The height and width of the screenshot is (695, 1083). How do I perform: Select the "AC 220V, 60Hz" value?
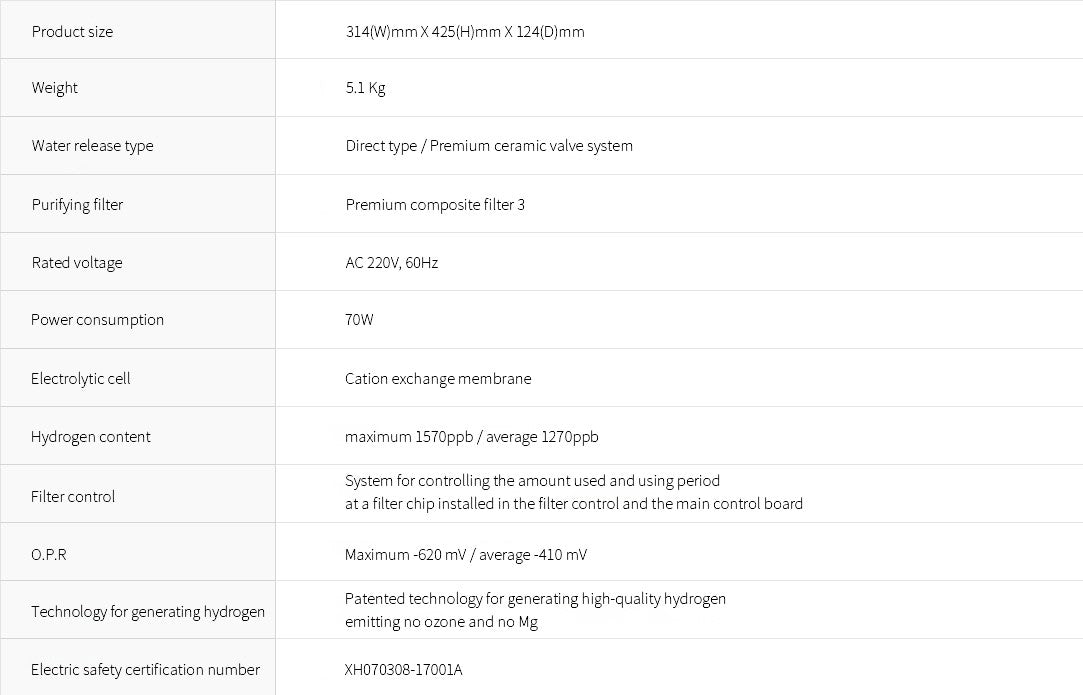pyautogui.click(x=392, y=263)
